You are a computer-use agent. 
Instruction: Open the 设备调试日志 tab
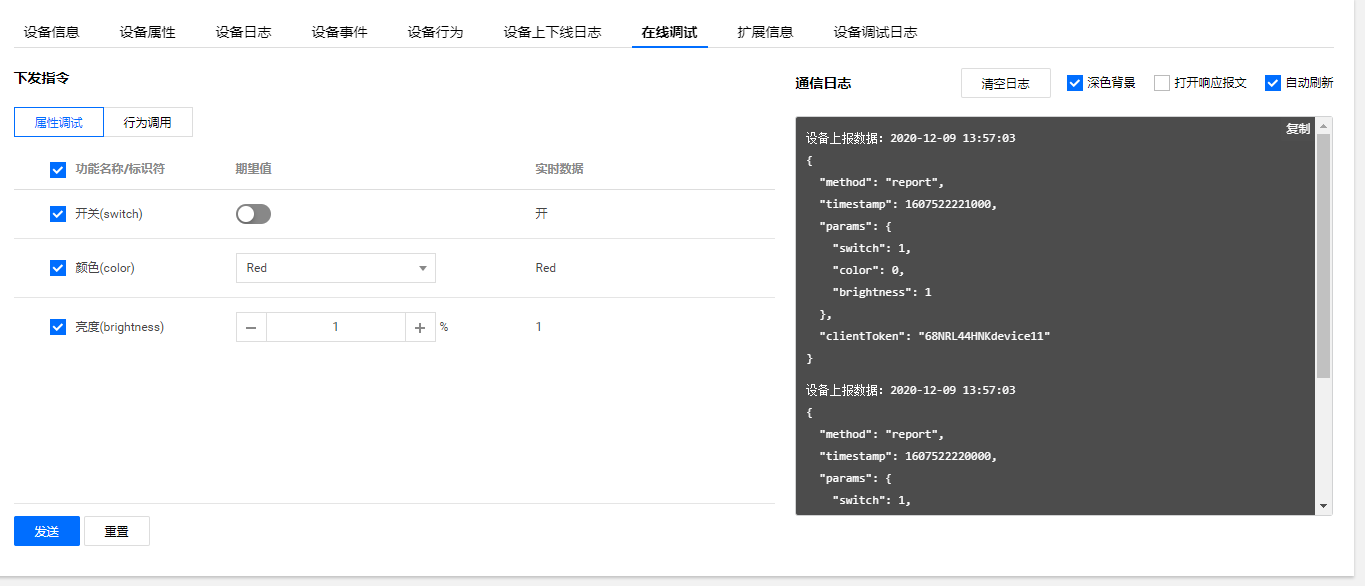(875, 32)
